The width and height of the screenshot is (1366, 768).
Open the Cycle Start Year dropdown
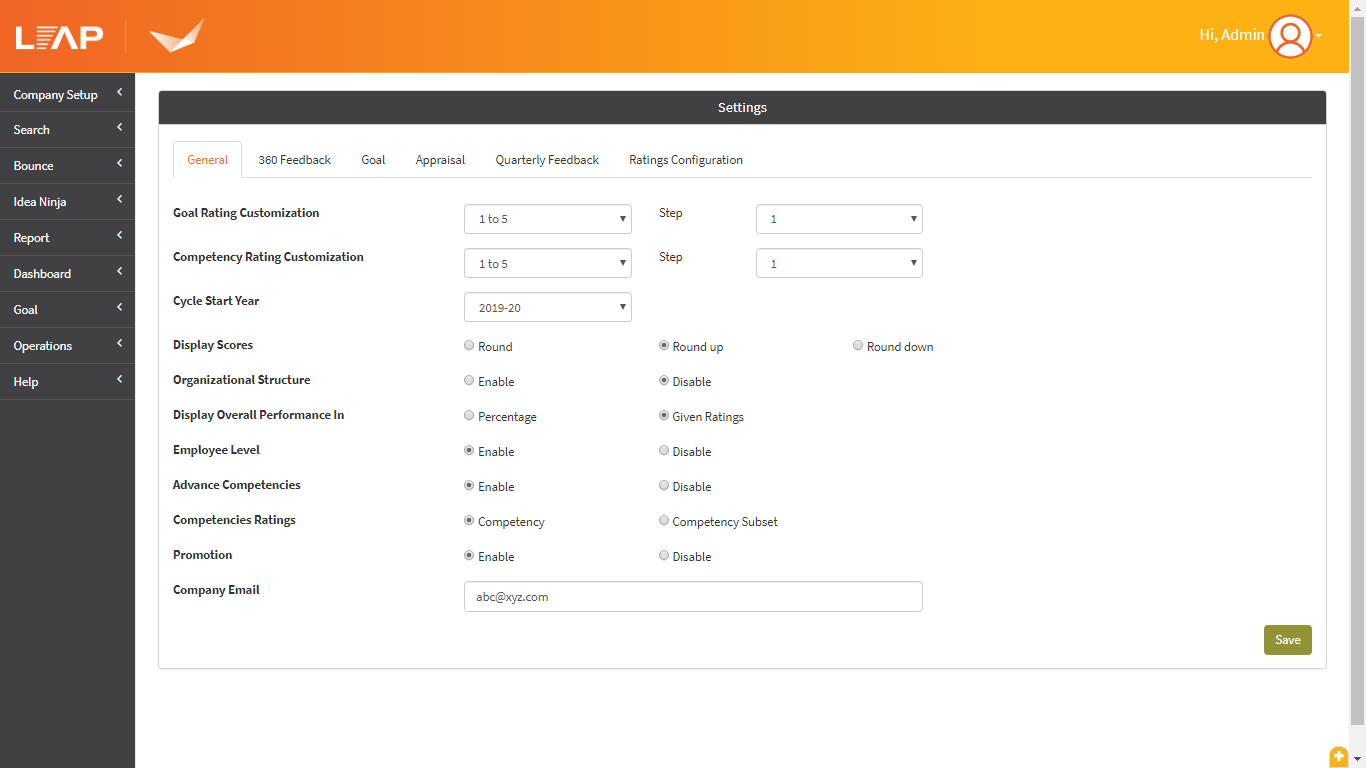tap(547, 307)
